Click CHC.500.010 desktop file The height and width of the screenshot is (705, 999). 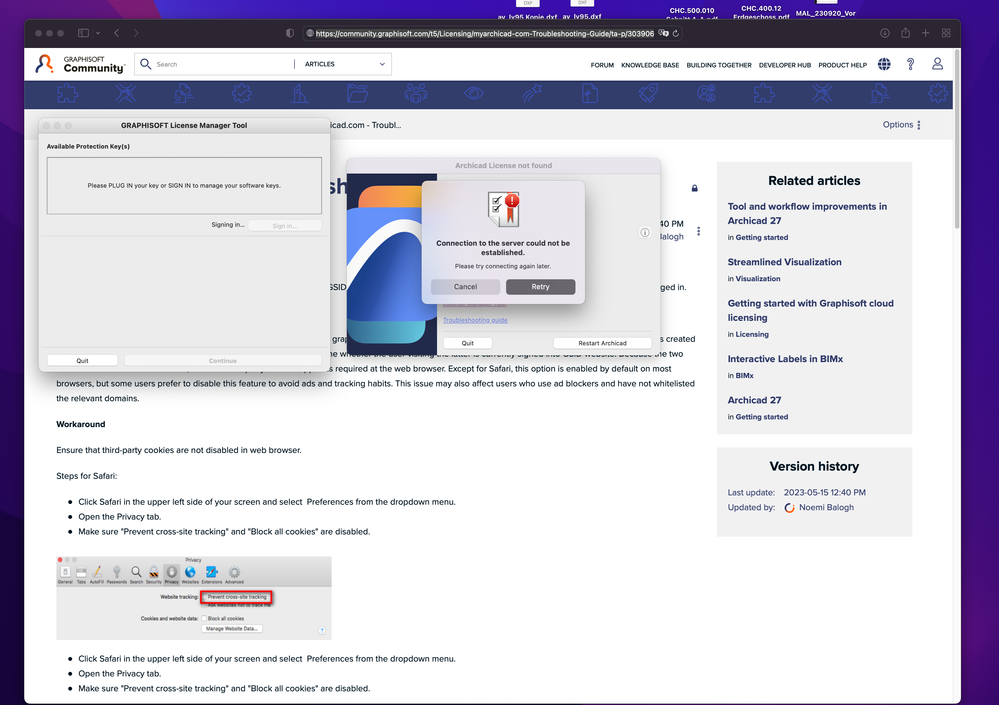pos(691,11)
